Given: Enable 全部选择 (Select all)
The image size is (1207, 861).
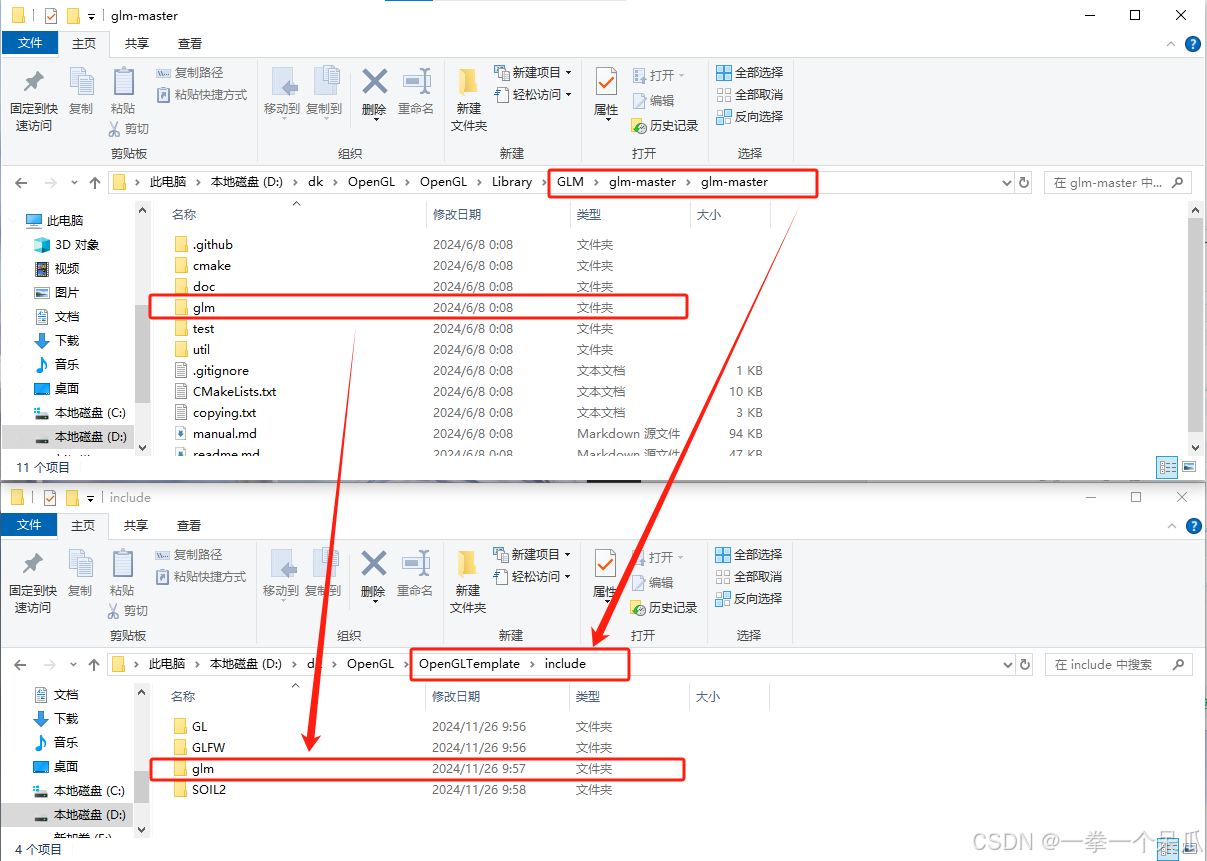Looking at the screenshot, I should (749, 72).
